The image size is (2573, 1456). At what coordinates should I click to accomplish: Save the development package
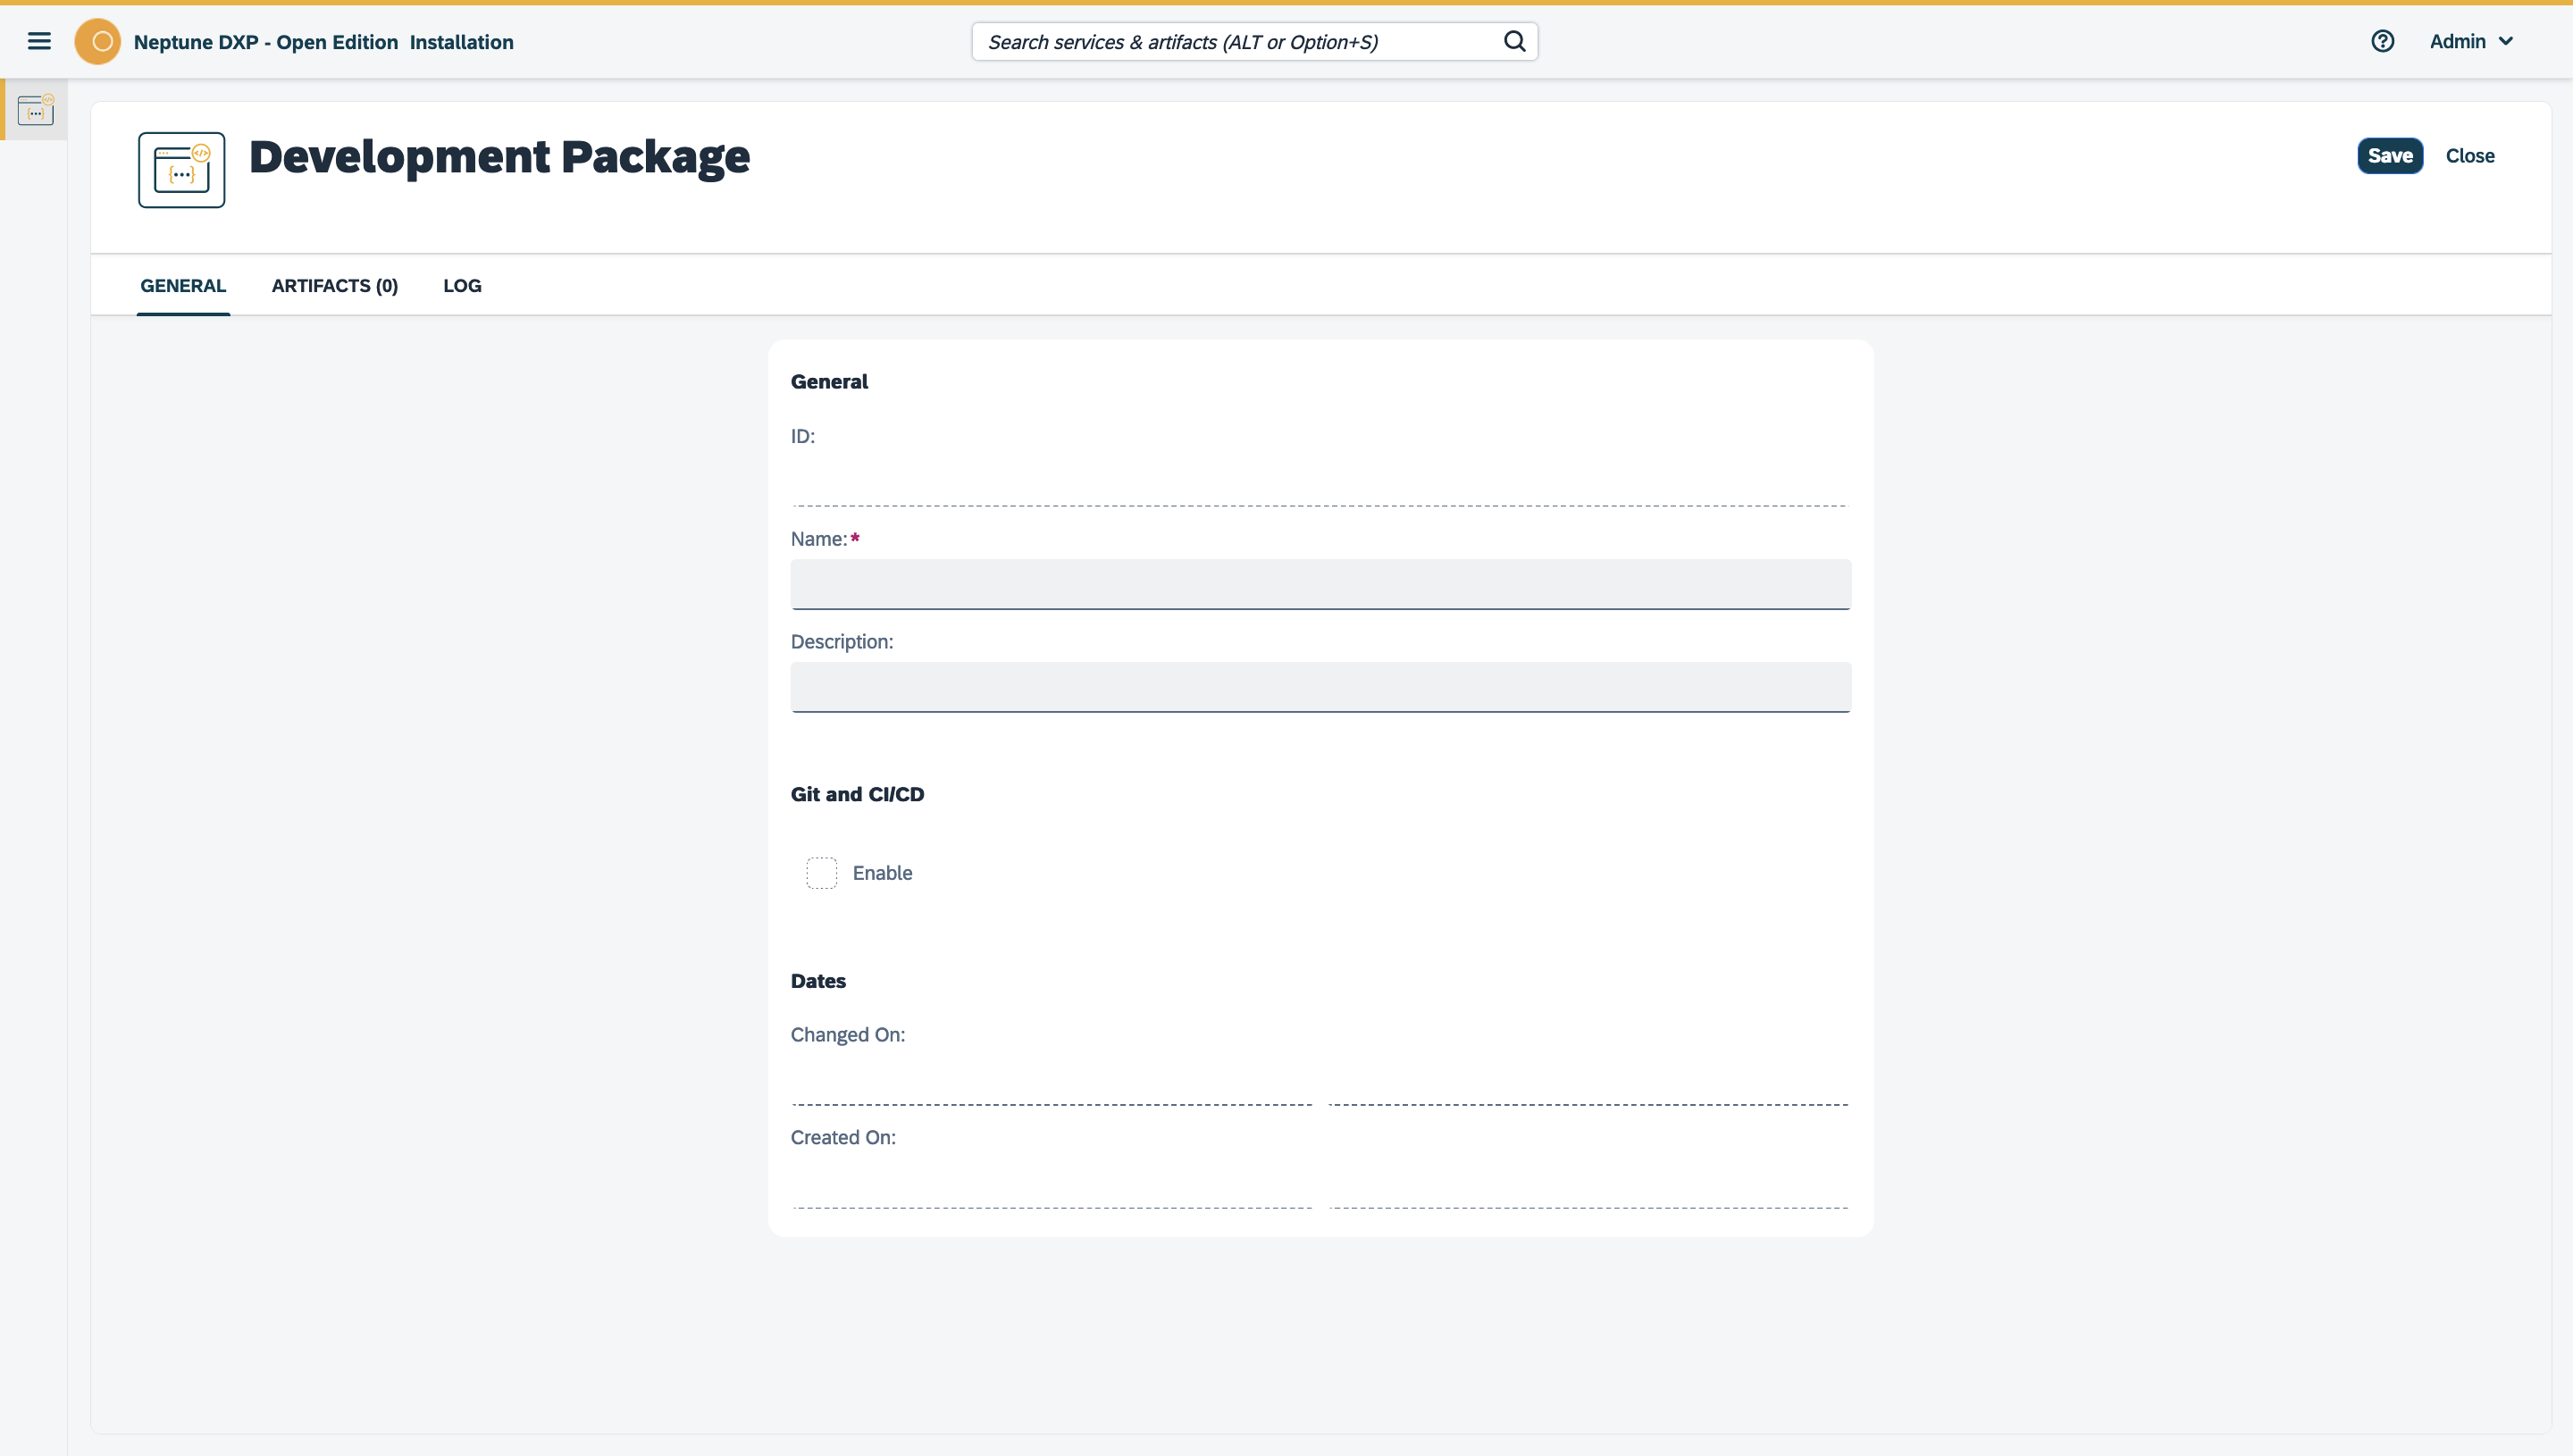click(2390, 156)
